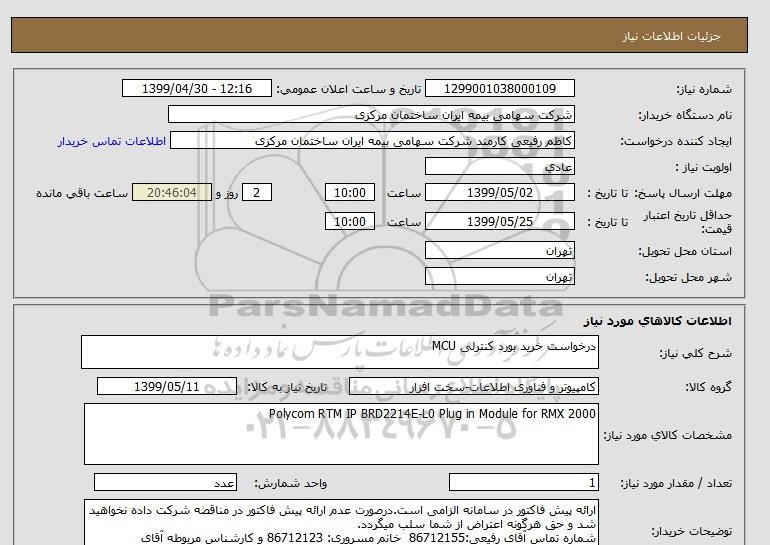Image resolution: width=770 pixels, height=545 pixels.
Task: Click the ایجاد کننده درخواست label
Action: (x=676, y=141)
